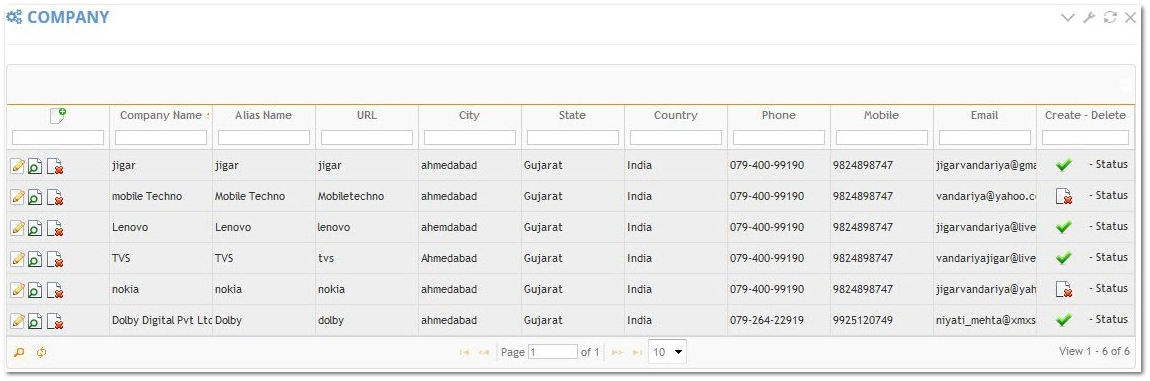Delete the mobile Techno company row
This screenshot has width=1150, height=381.
pos(55,197)
